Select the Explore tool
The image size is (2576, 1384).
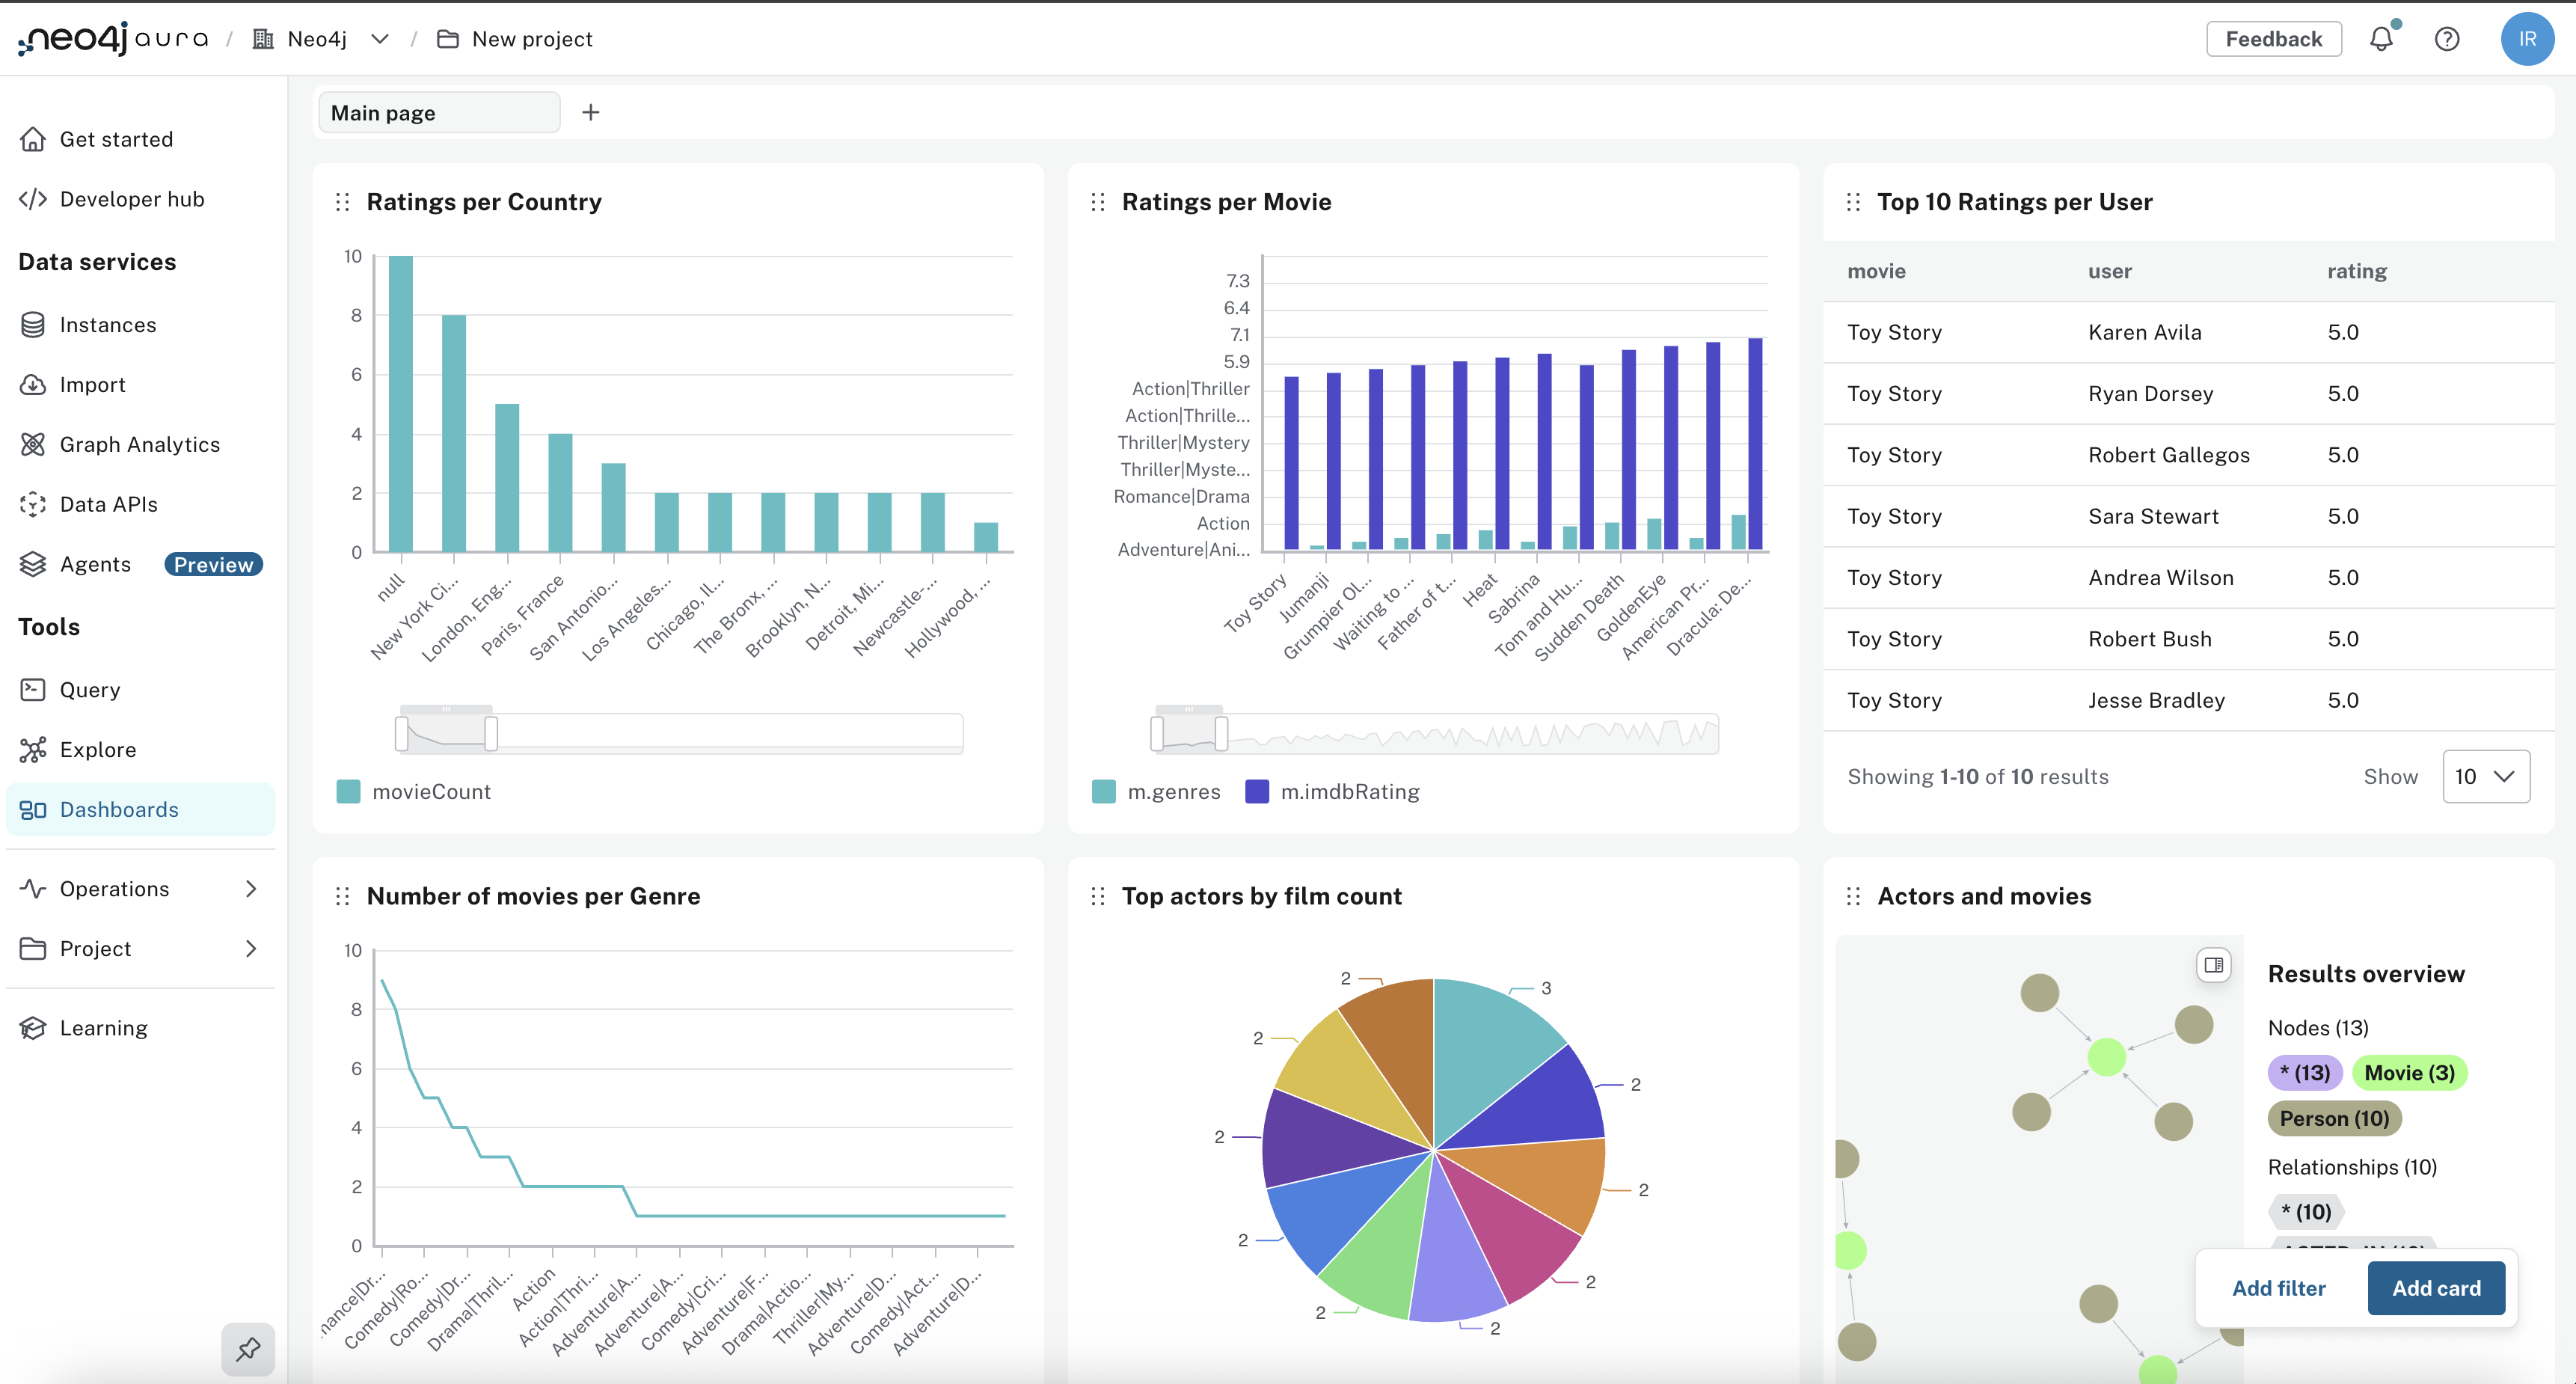98,749
